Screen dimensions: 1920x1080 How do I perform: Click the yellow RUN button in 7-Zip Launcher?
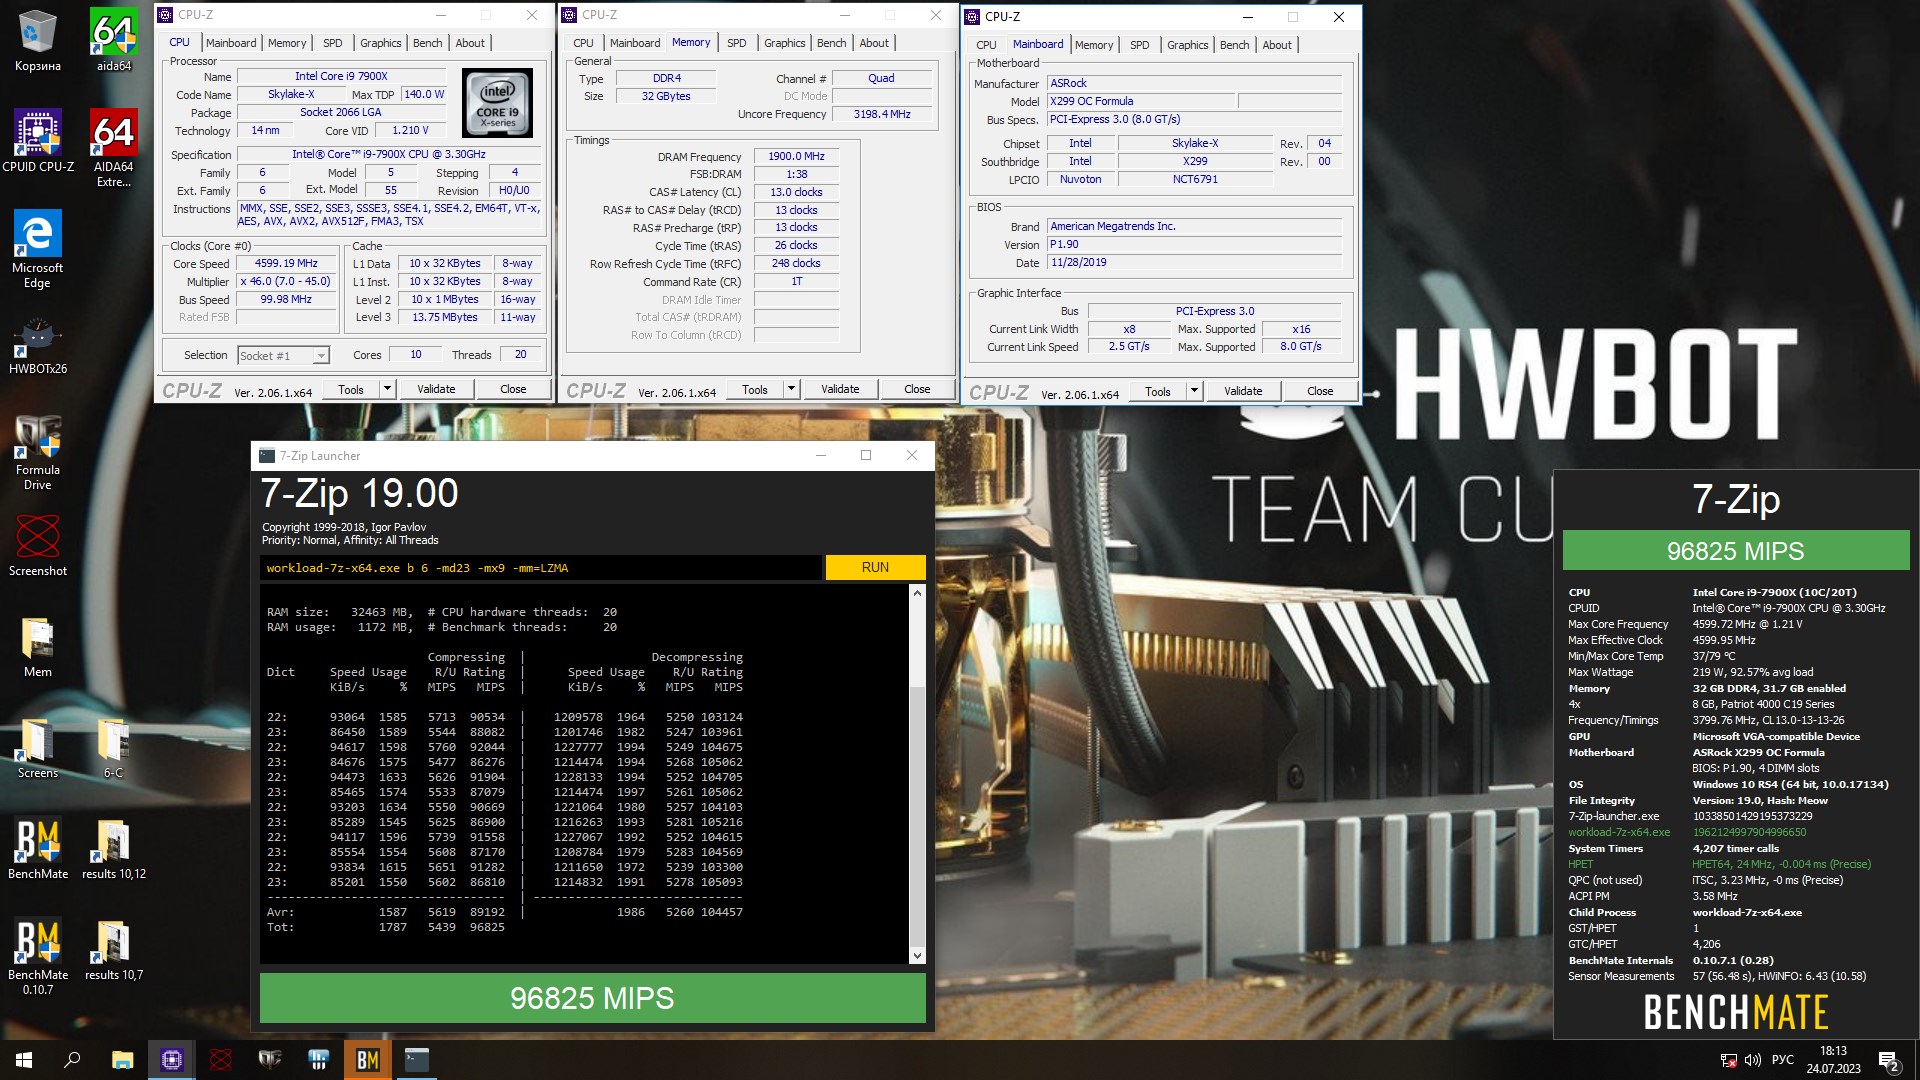[x=875, y=567]
